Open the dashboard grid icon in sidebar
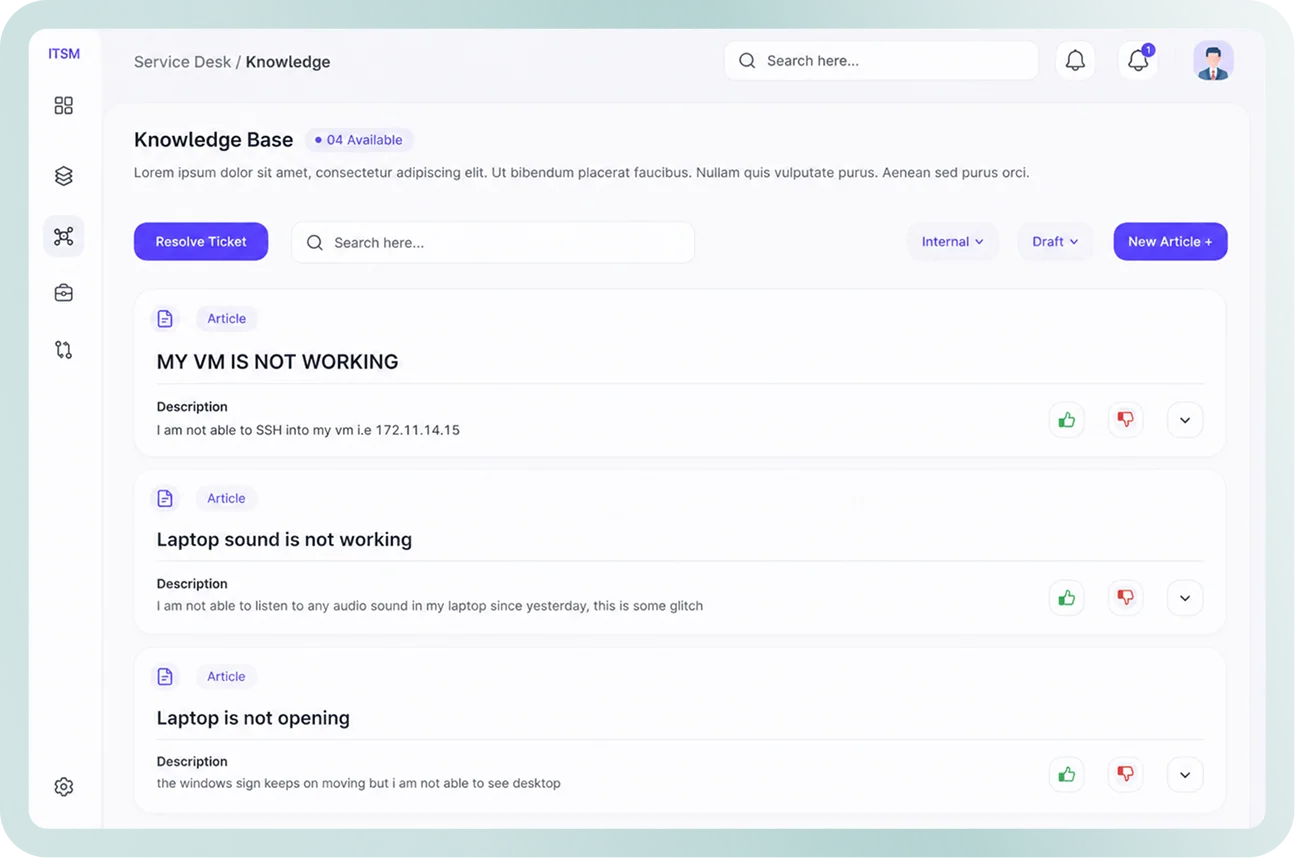This screenshot has height=858, width=1295. 64,105
